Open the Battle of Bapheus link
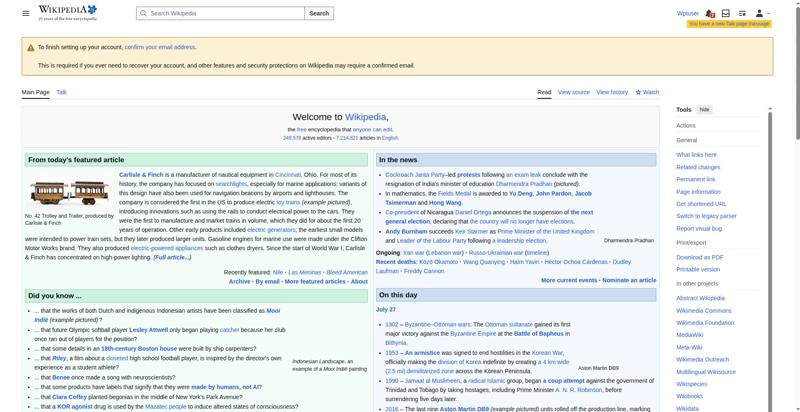This screenshot has height=412, width=800. tap(539, 334)
